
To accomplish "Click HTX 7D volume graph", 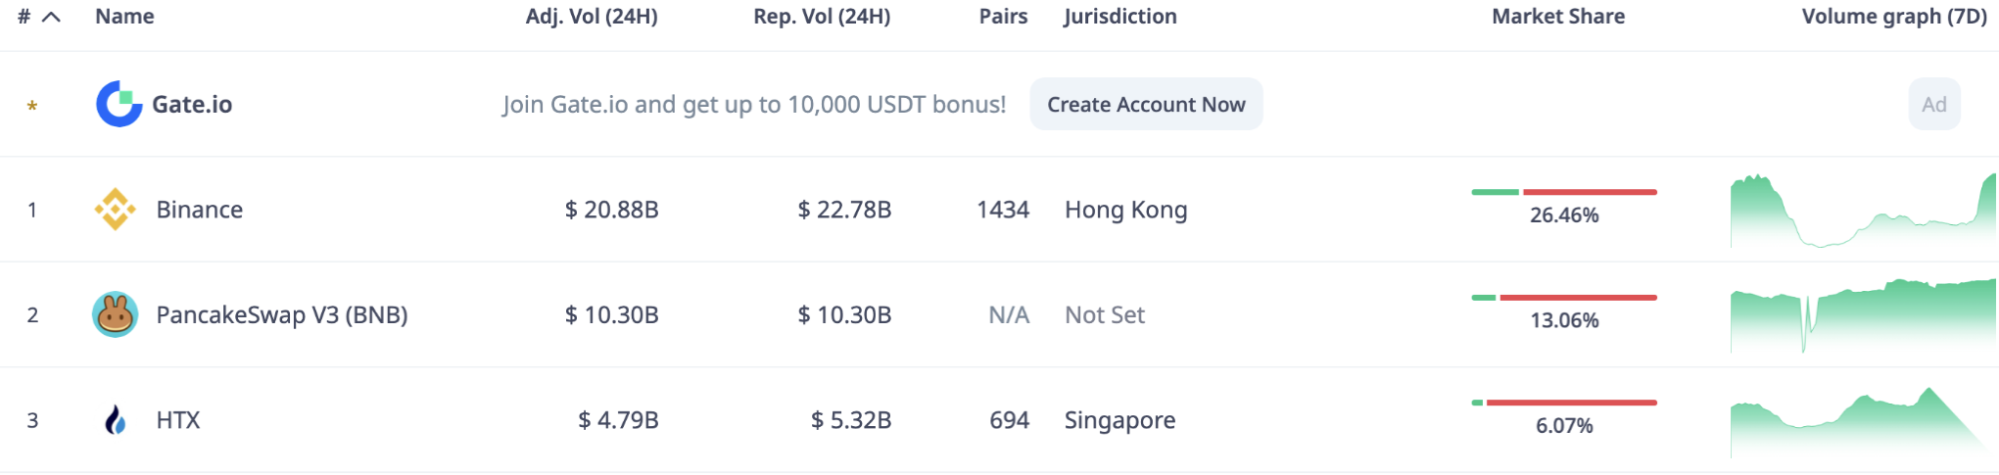I will pos(1864,421).
